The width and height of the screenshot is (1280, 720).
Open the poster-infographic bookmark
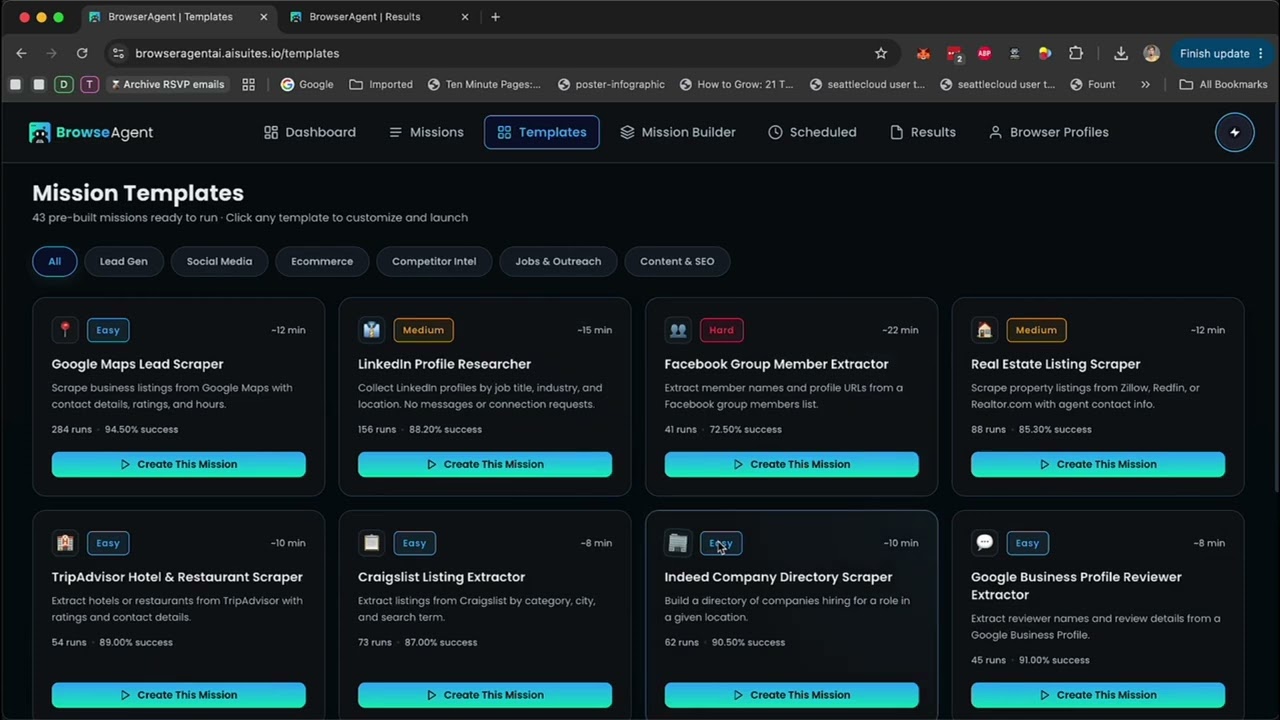[611, 84]
